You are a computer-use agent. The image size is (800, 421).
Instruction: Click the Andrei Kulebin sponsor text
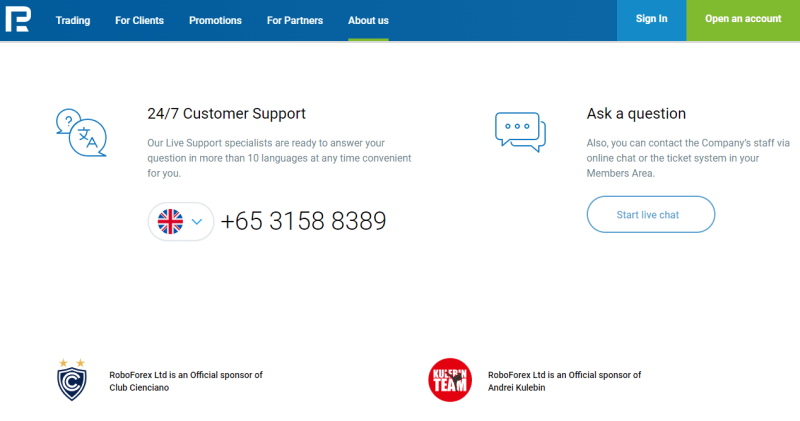click(x=564, y=381)
